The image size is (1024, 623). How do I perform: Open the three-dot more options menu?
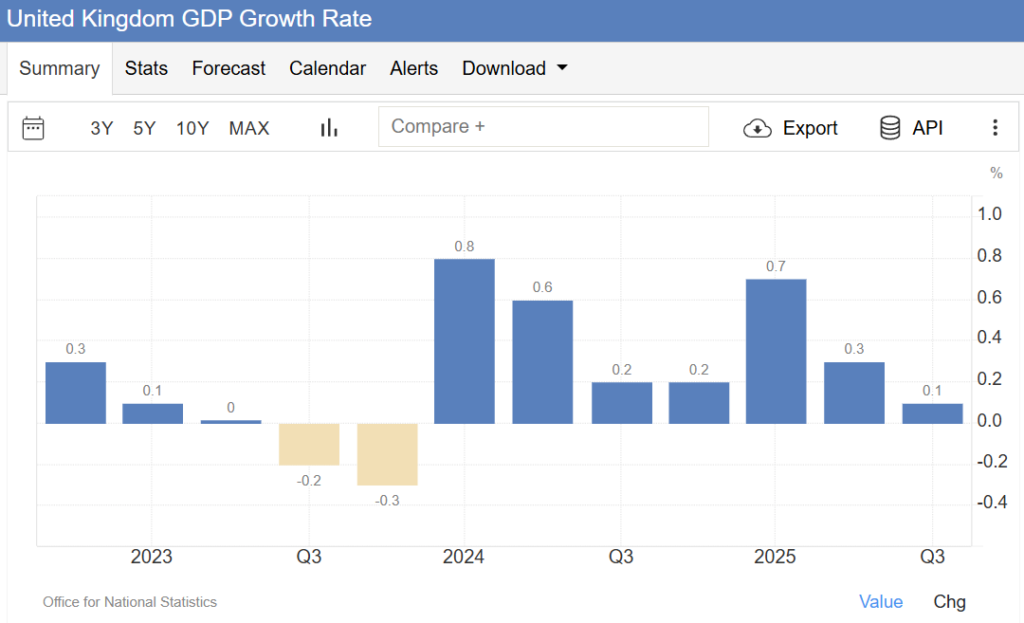click(x=994, y=128)
